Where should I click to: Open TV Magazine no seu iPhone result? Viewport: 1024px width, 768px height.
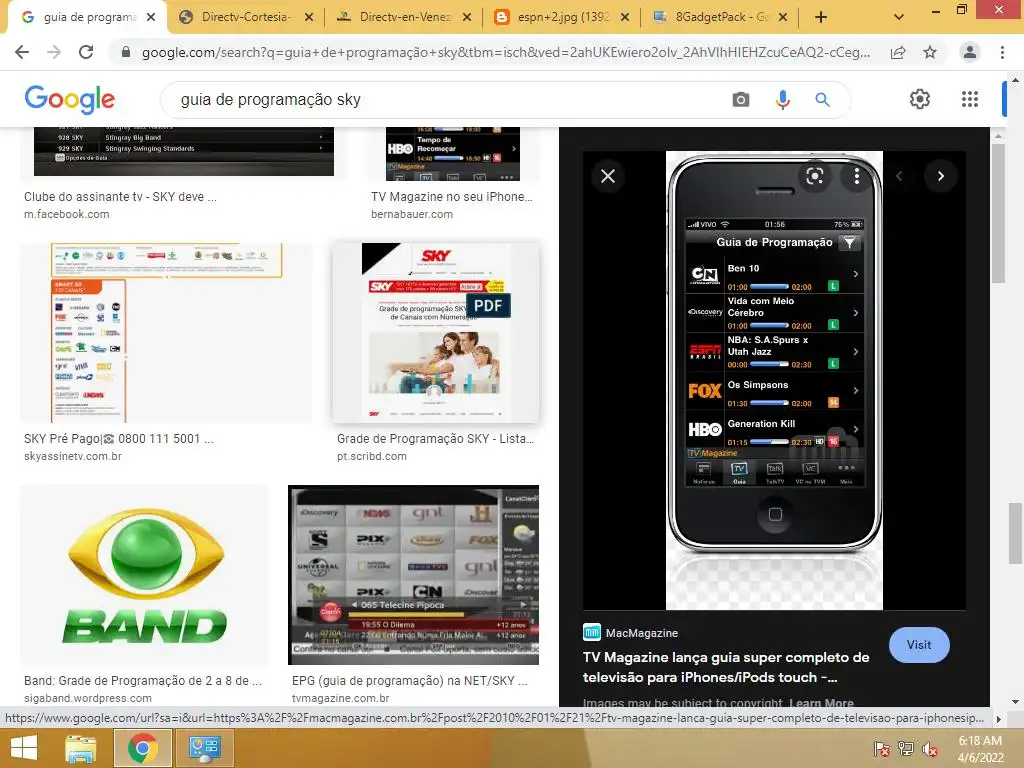(452, 197)
